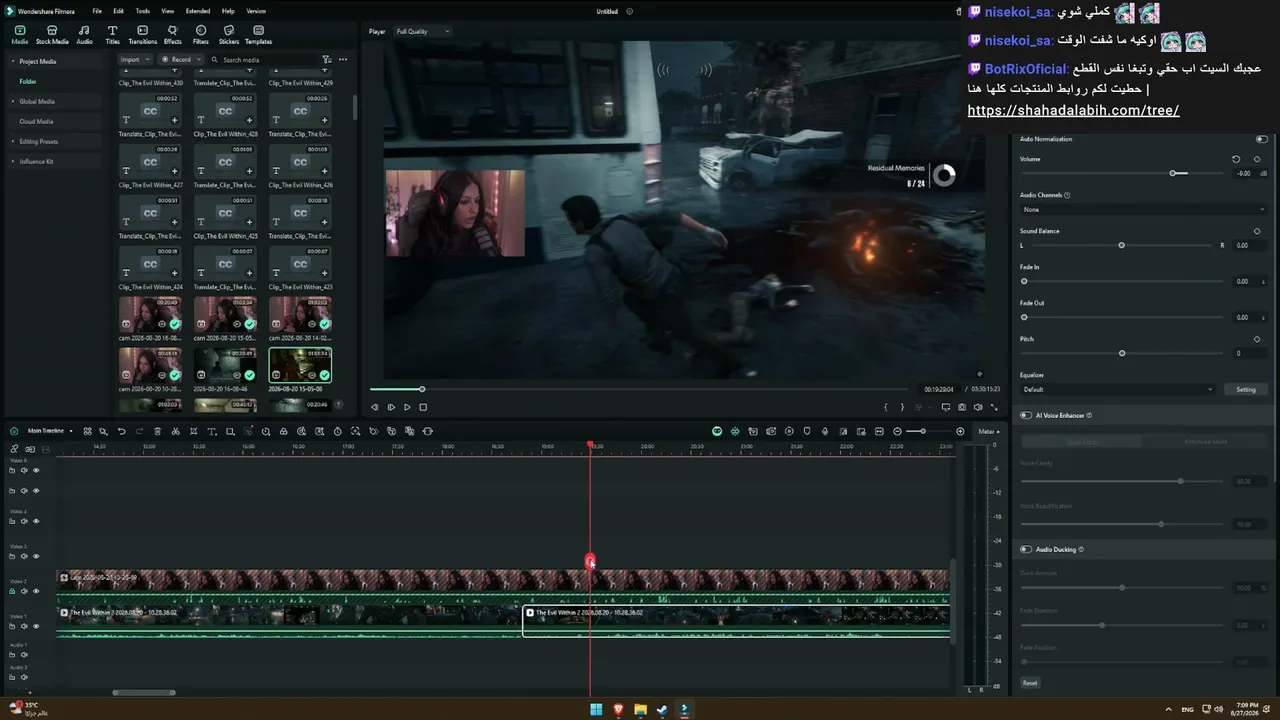Screen dimensions: 1280x720
Task: Zoom in the timeline with plus icon
Action: click(960, 431)
